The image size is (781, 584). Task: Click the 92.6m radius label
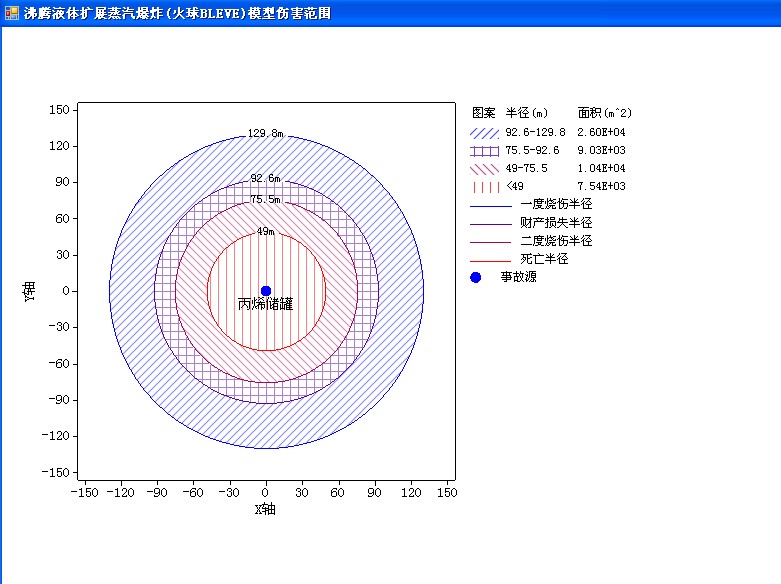tap(265, 178)
